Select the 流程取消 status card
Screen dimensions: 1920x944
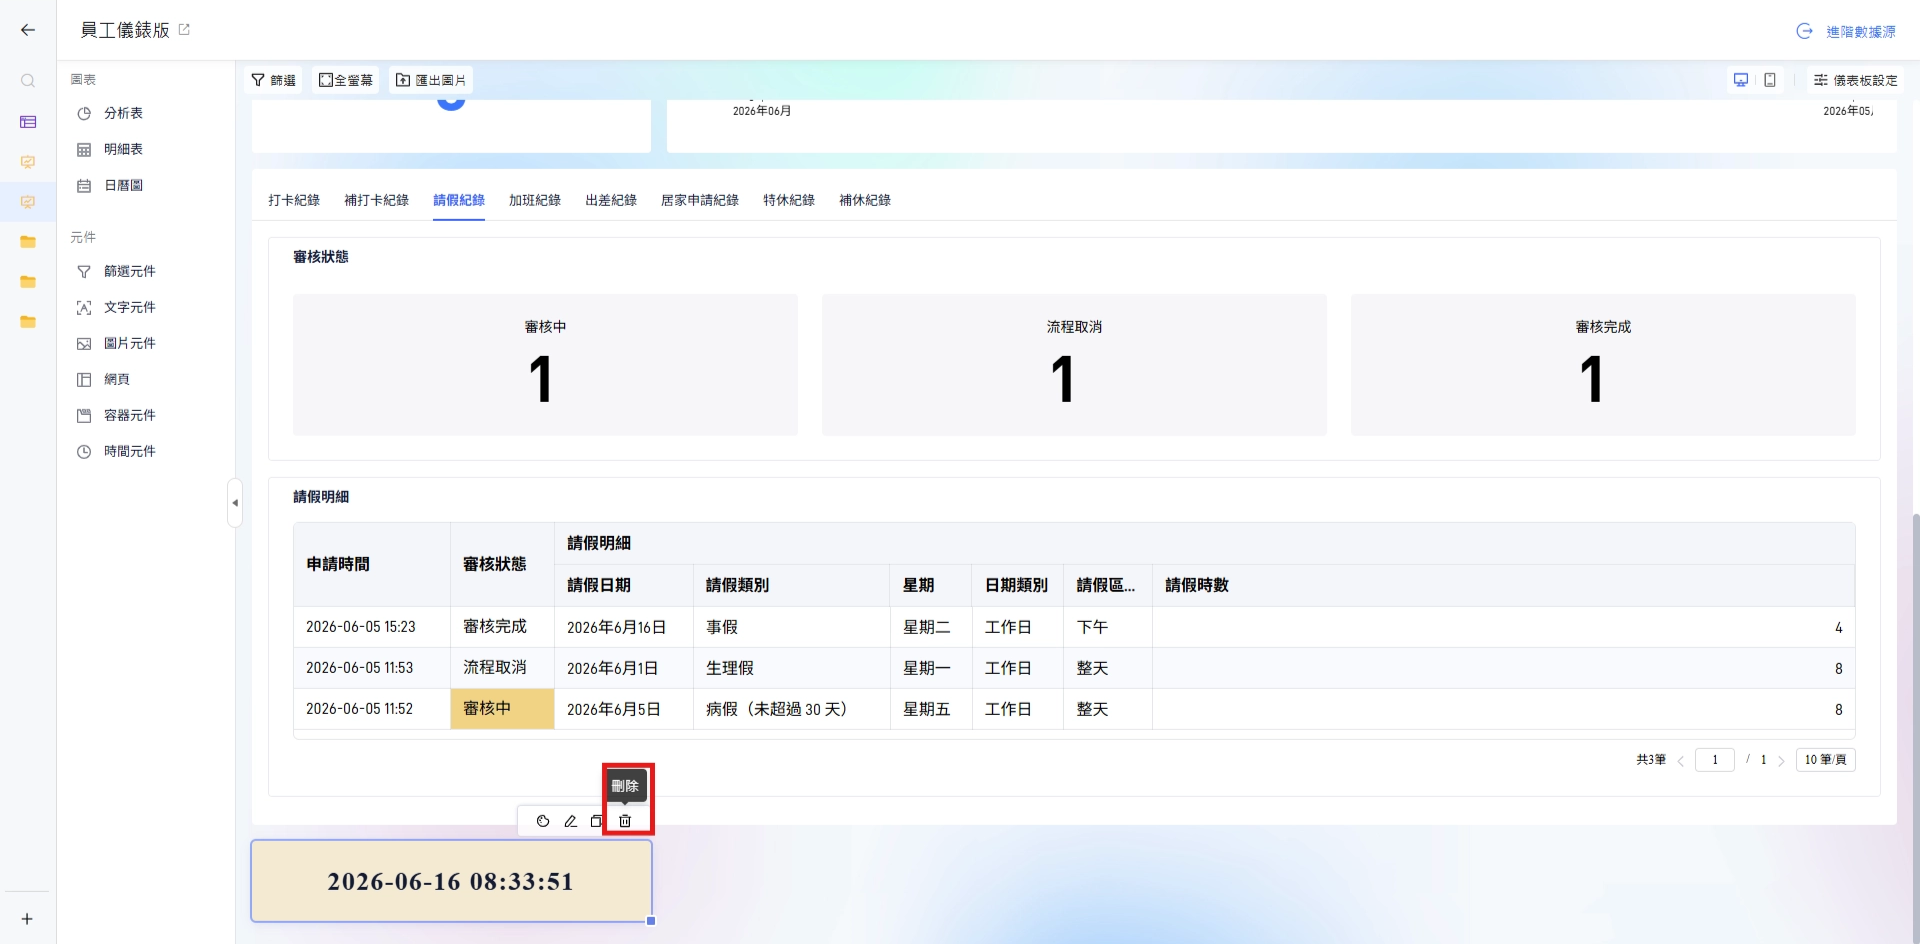coord(1074,365)
